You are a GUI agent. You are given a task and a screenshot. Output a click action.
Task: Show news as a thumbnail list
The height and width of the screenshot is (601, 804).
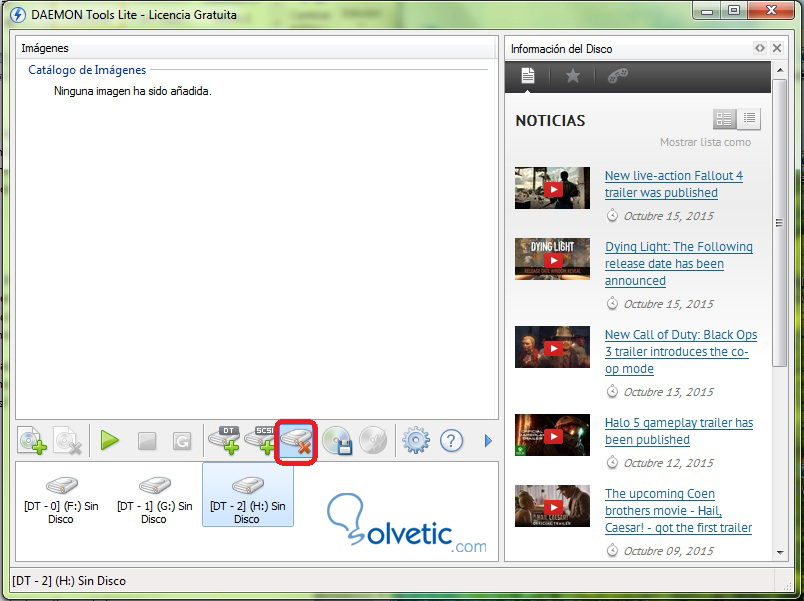(724, 119)
